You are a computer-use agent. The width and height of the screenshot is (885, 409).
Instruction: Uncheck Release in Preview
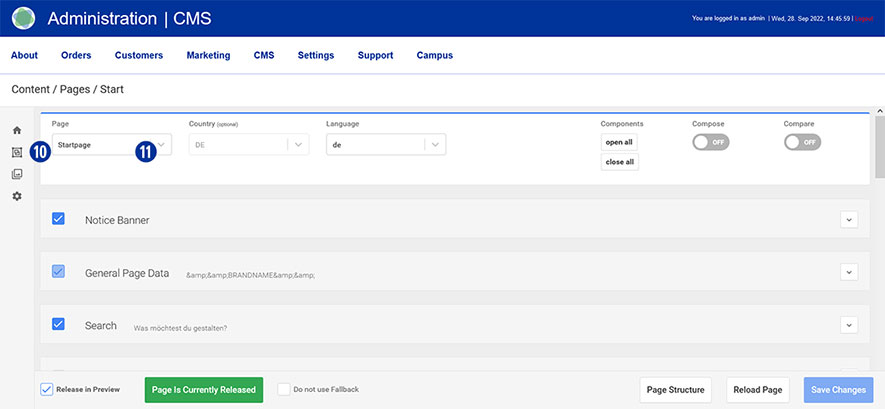(x=47, y=389)
